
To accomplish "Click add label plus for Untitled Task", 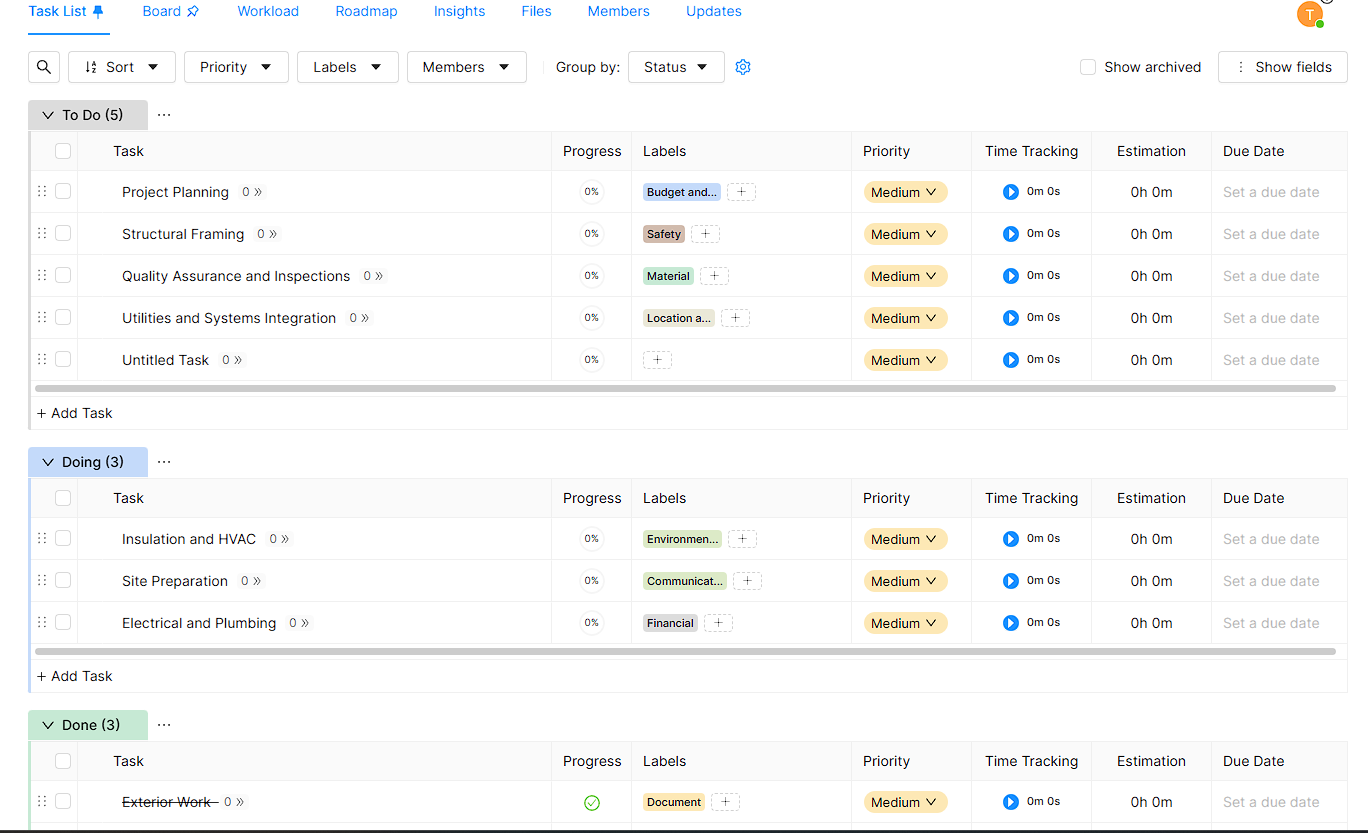I will click(x=657, y=360).
